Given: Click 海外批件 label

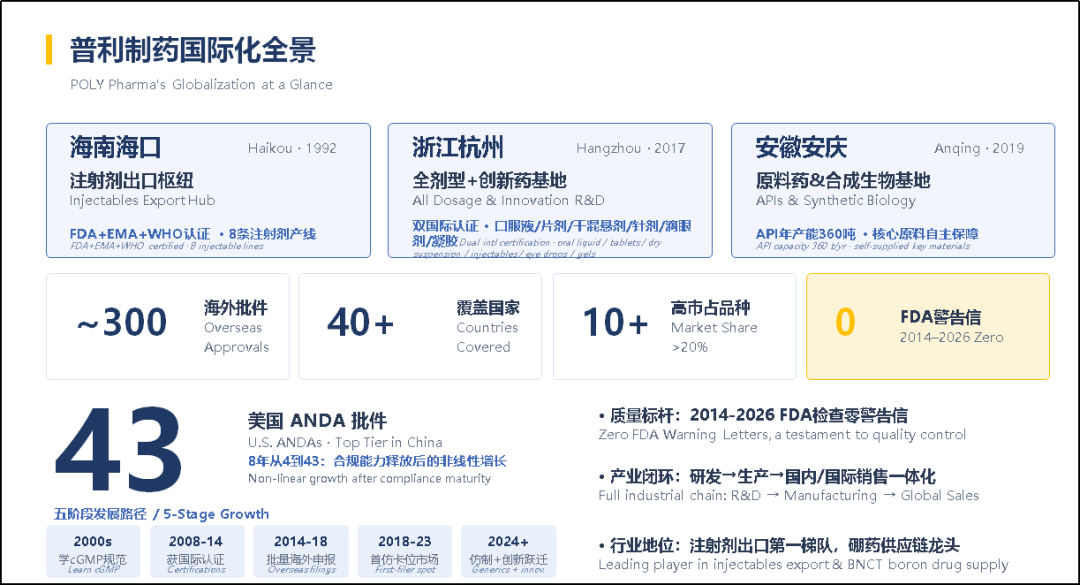Looking at the screenshot, I should pyautogui.click(x=236, y=307).
